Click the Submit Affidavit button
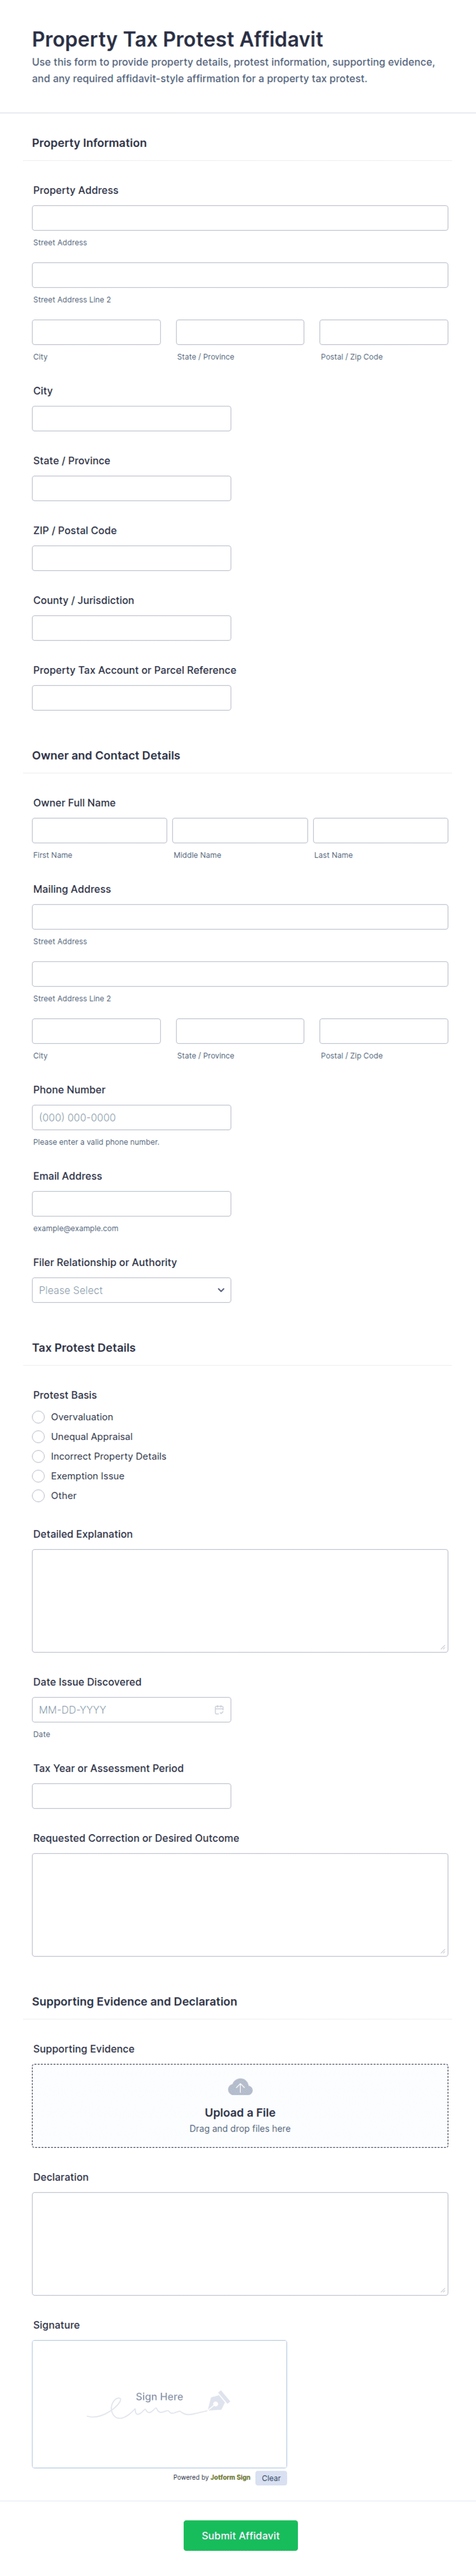This screenshot has height=2576, width=476. point(240,2535)
